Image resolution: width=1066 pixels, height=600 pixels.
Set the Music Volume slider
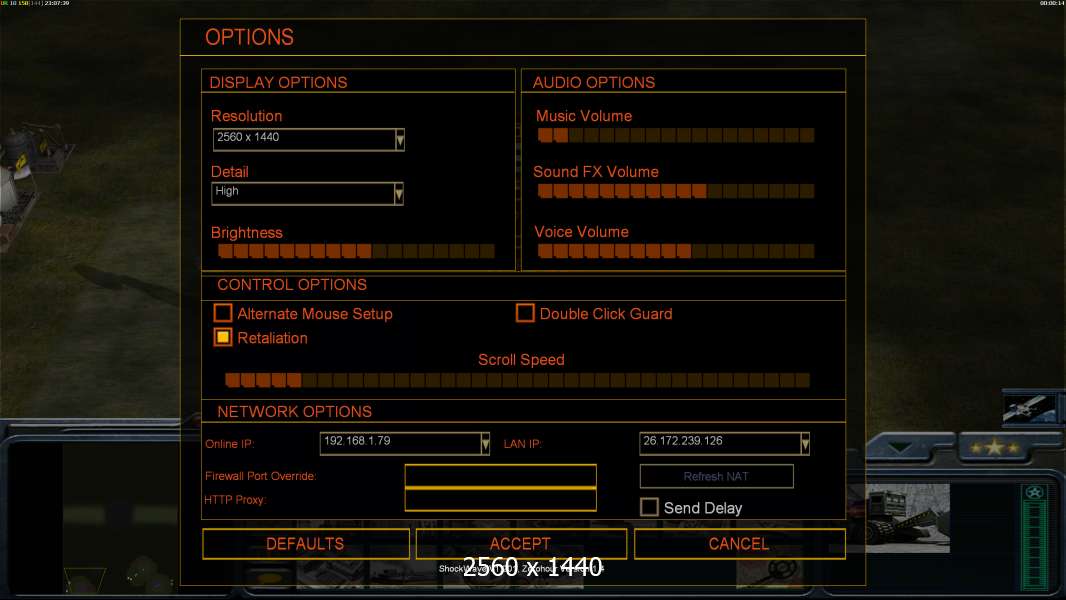[676, 135]
